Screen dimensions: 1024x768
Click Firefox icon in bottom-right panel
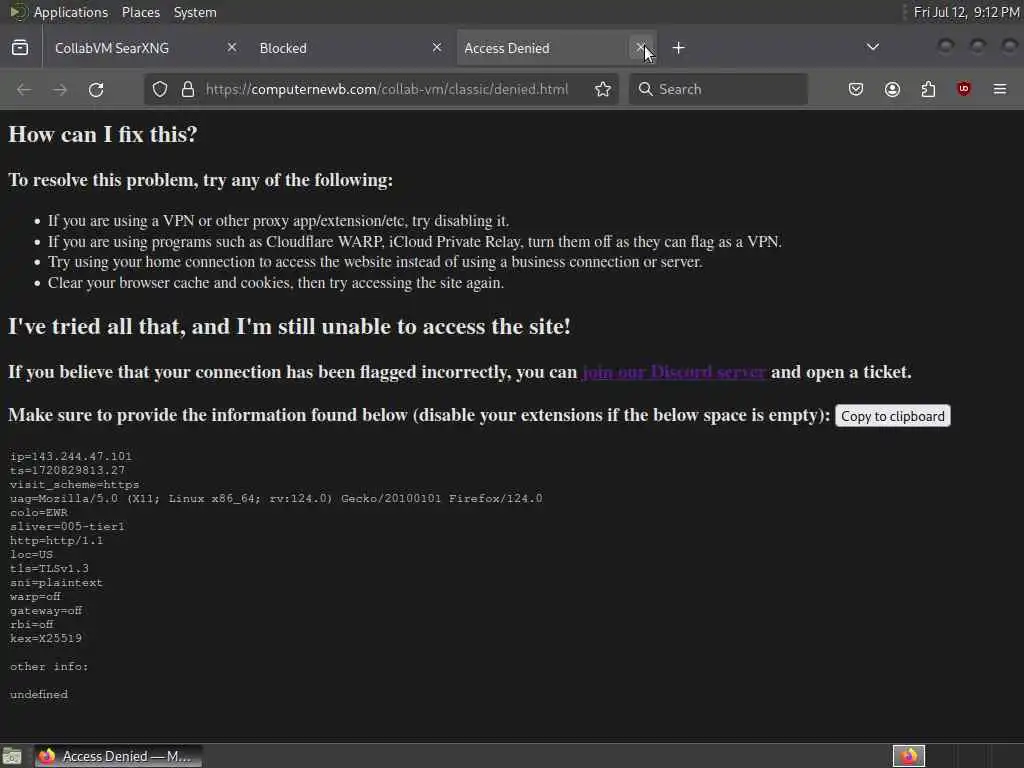(x=908, y=756)
